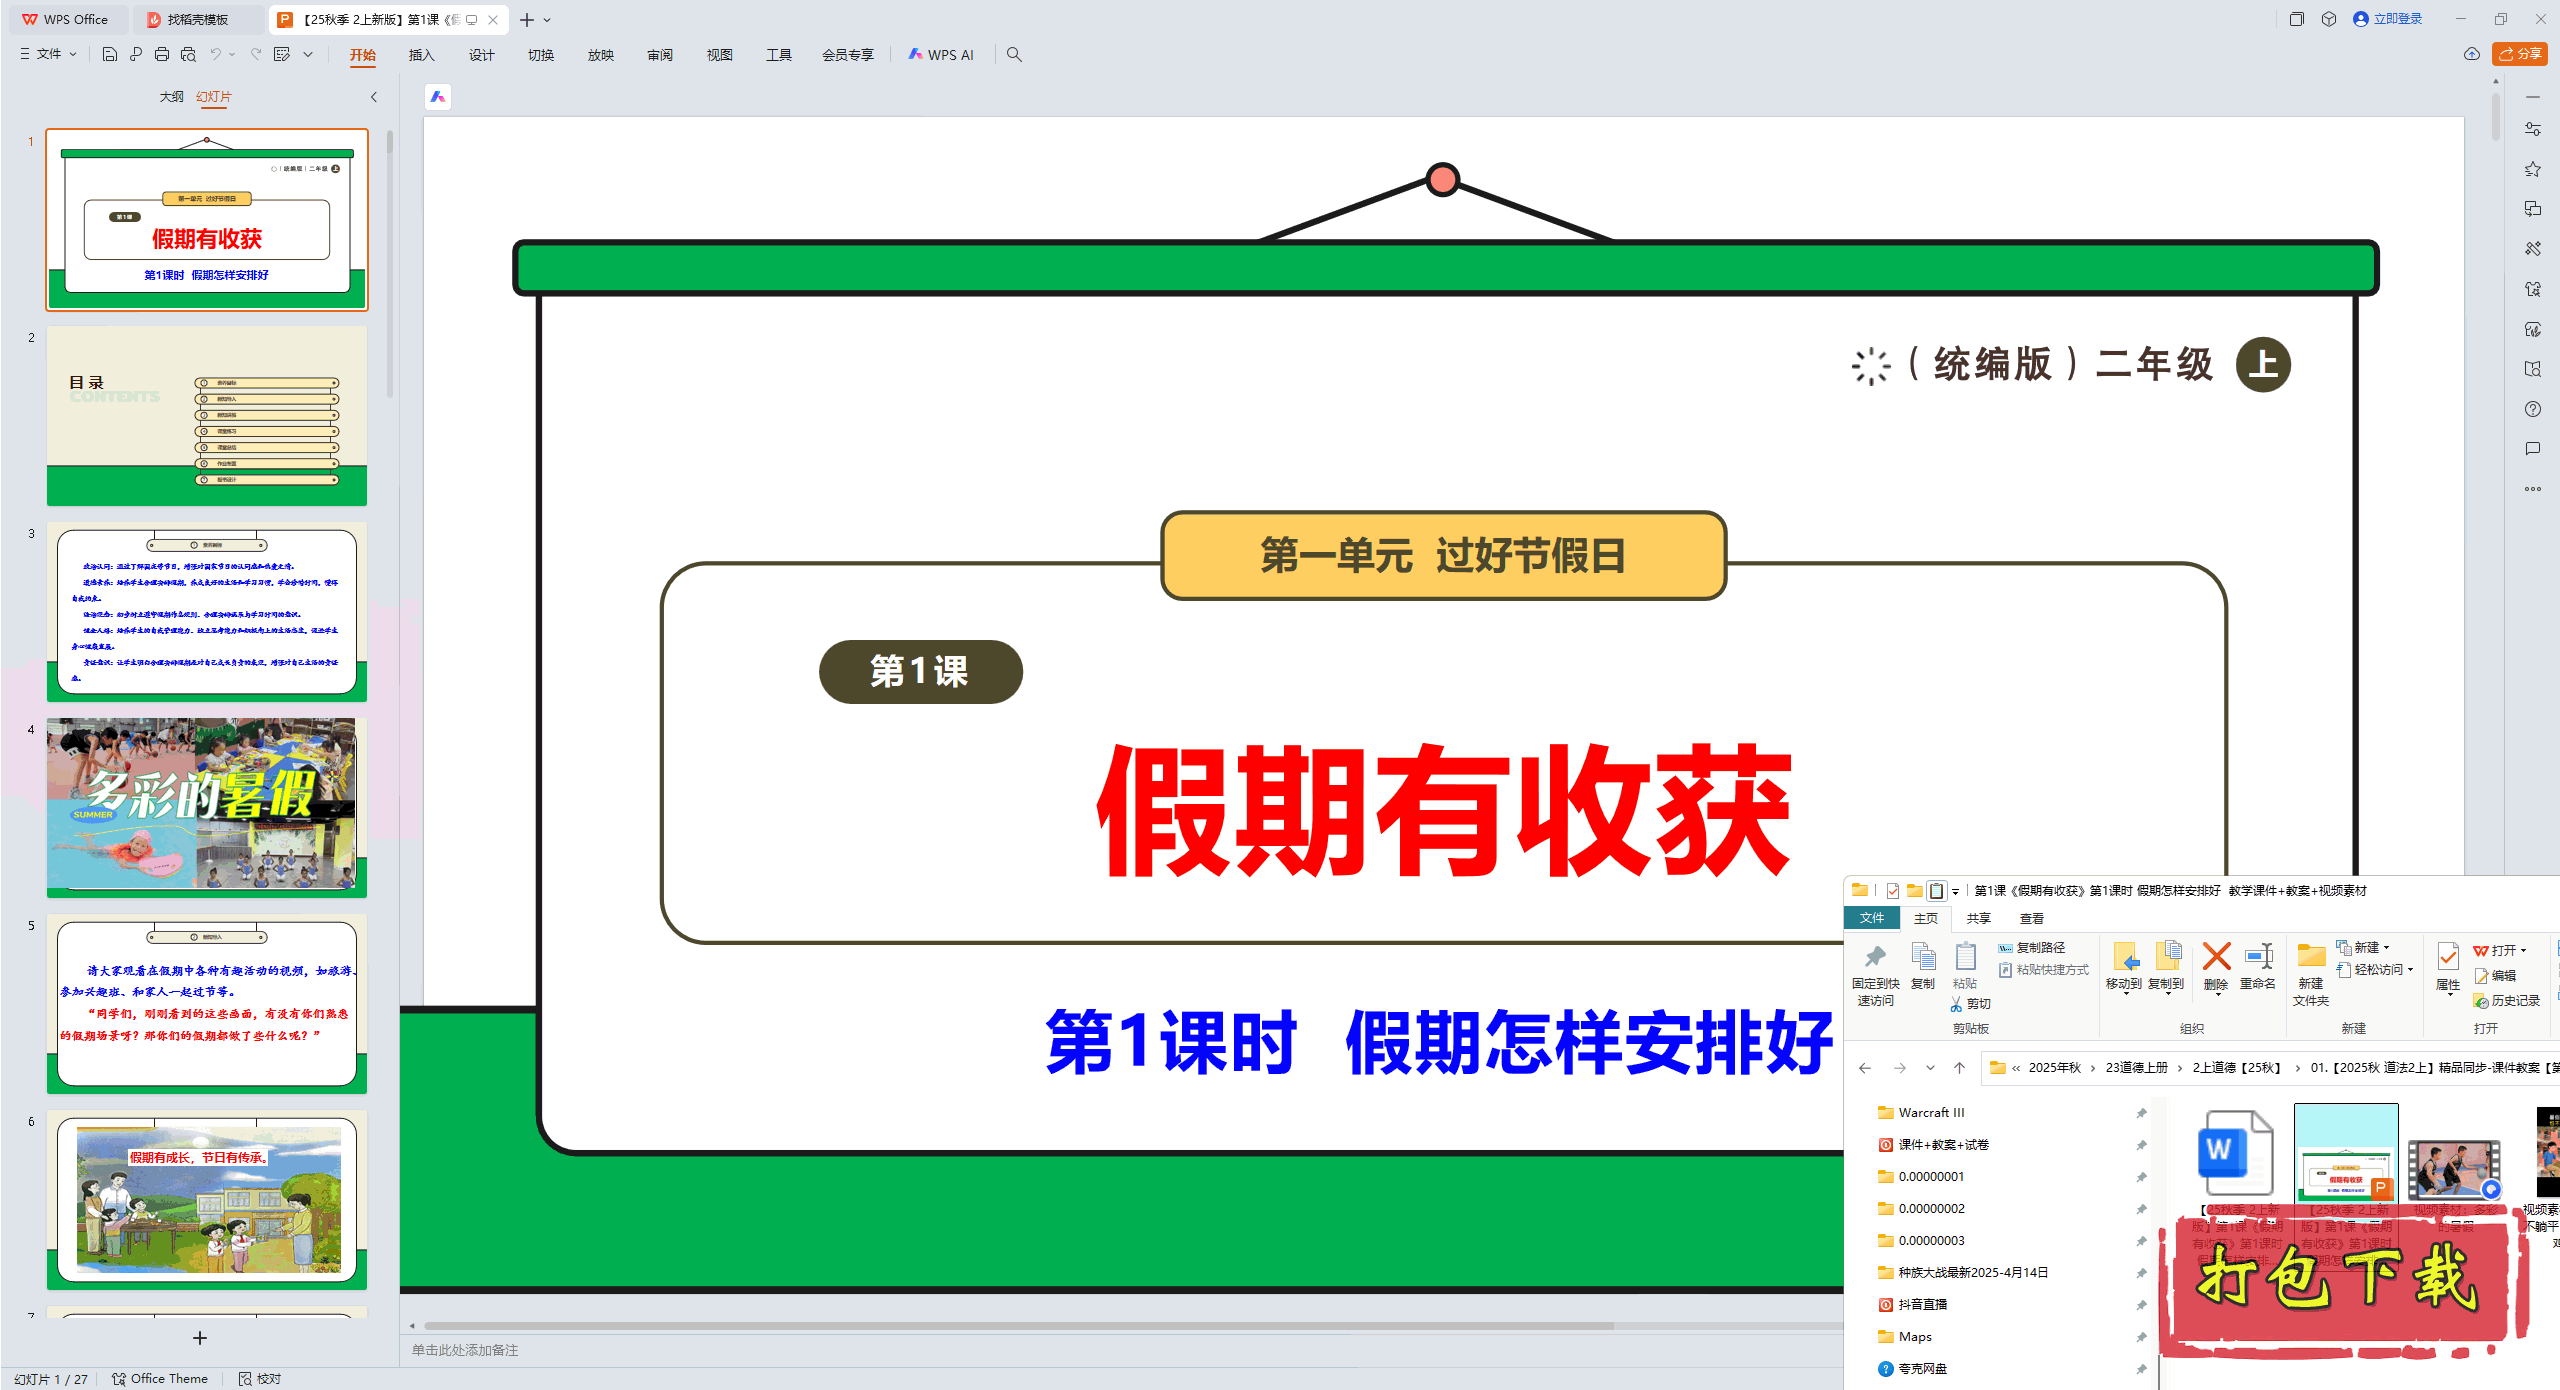2560x1390 pixels.
Task: Click the magnifier search icon in ribbon
Action: coord(1014,54)
